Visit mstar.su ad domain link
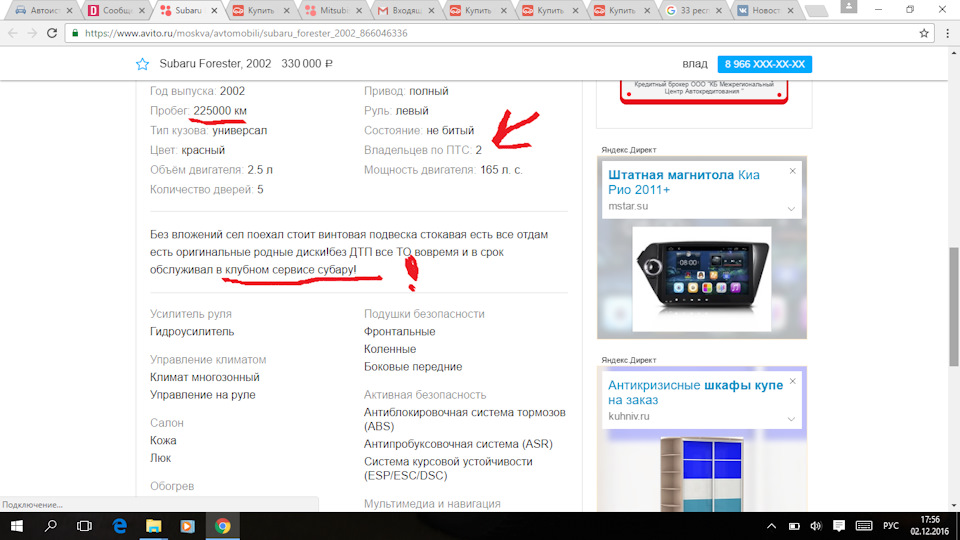This screenshot has height=540, width=960. (x=628, y=206)
